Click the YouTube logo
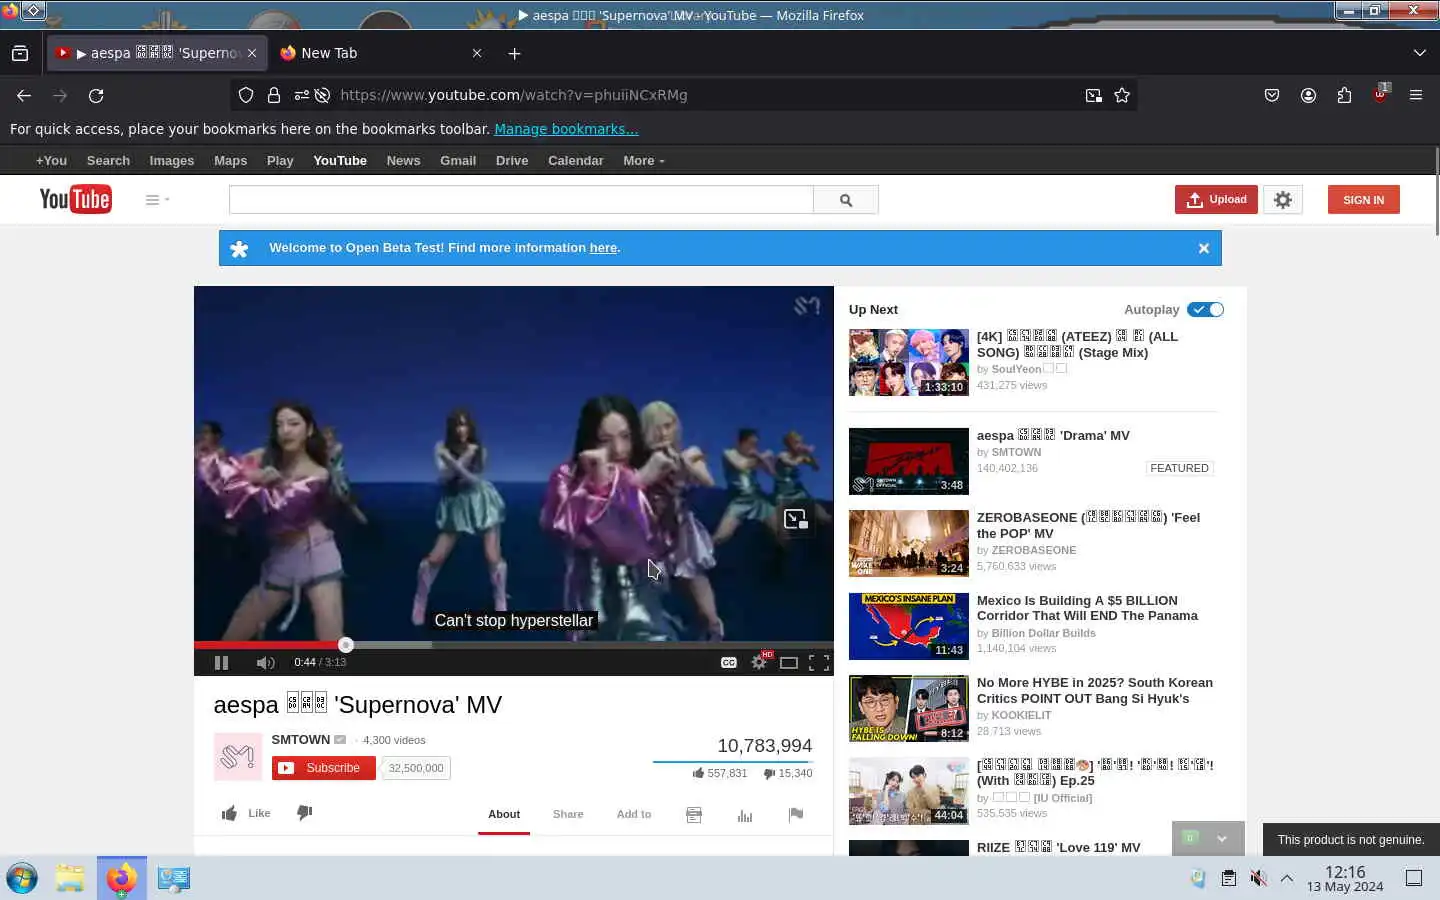The image size is (1440, 900). 76,199
